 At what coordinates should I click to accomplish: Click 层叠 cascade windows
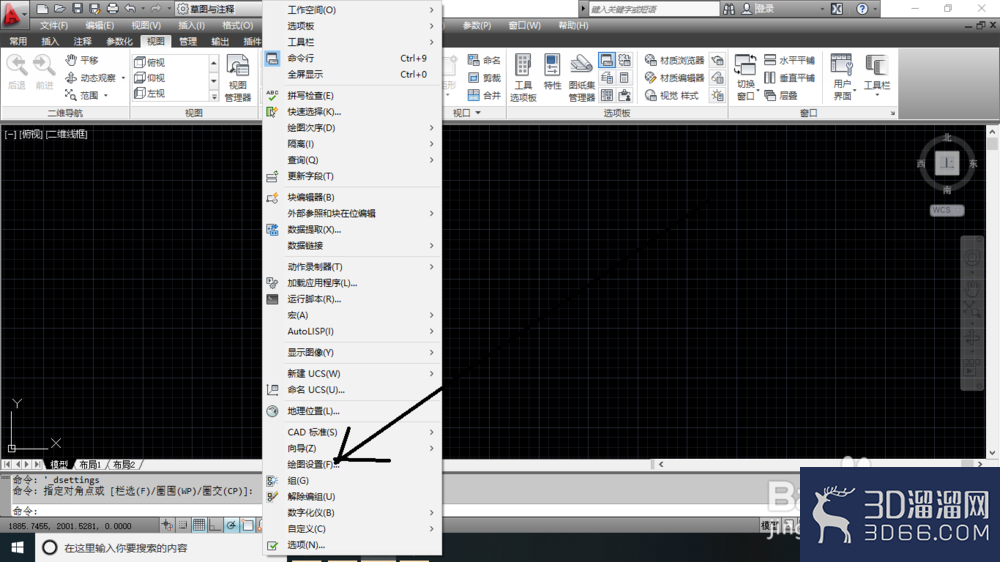[781, 96]
